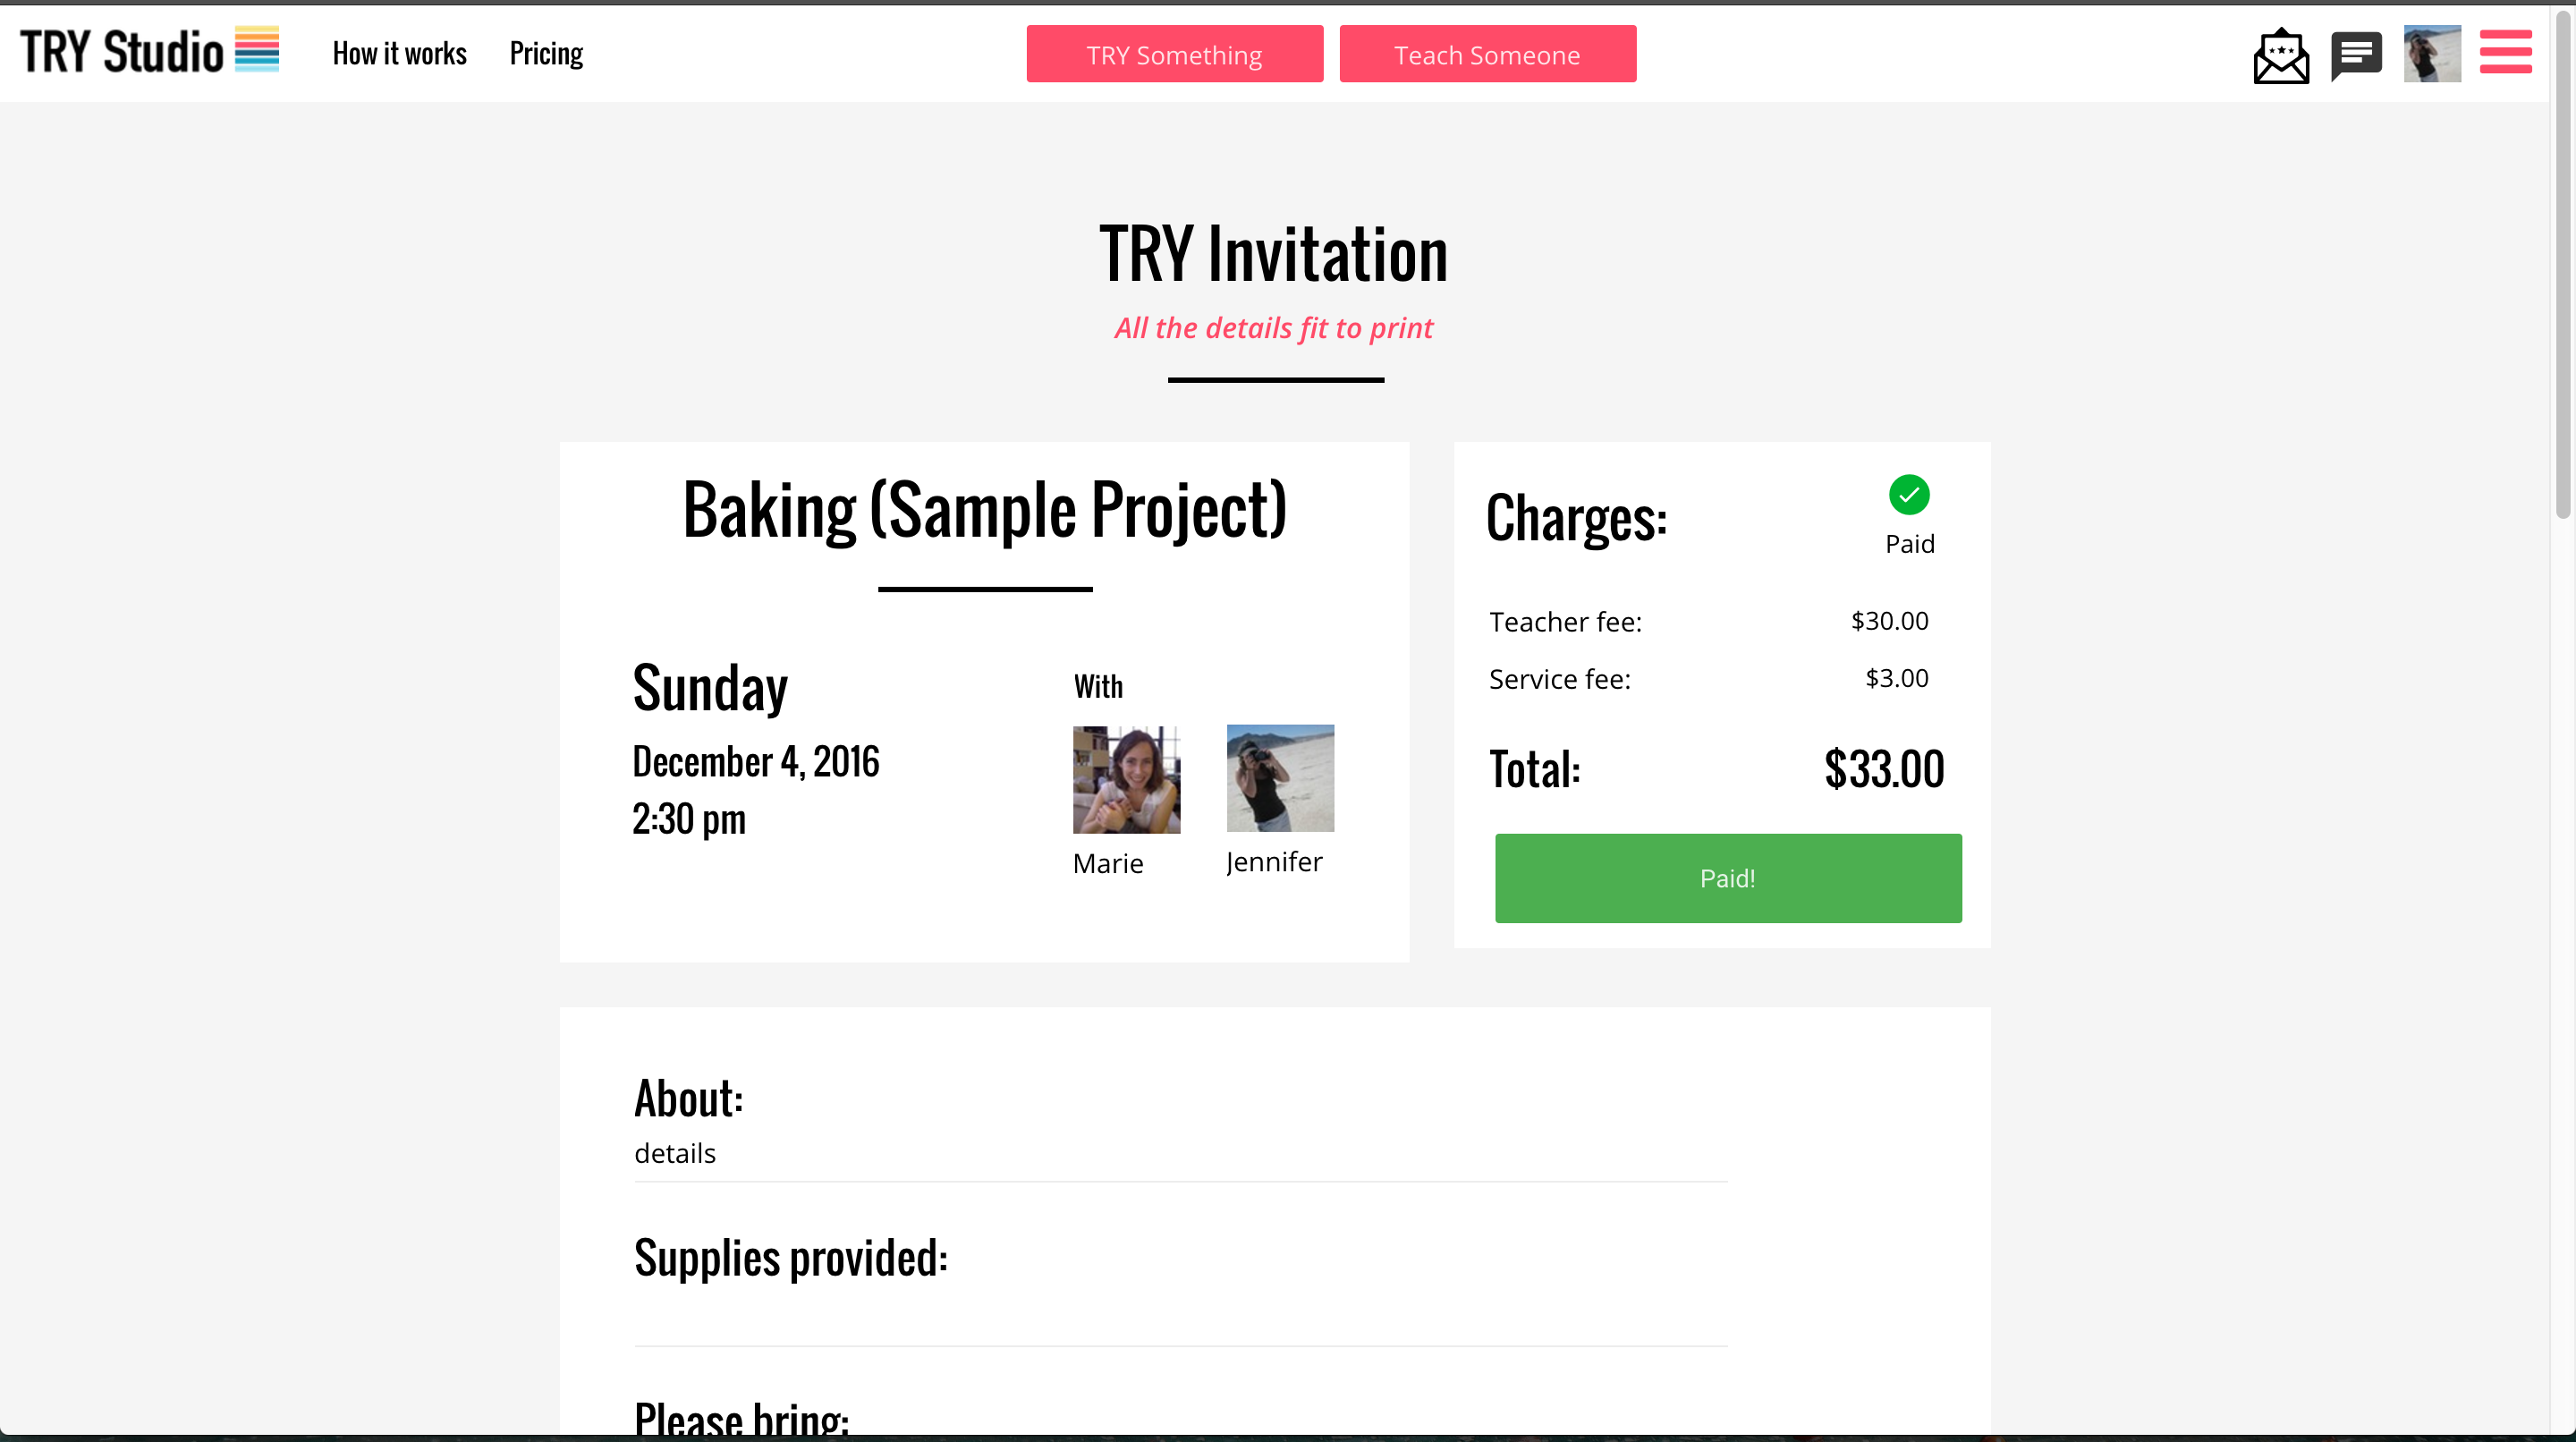The width and height of the screenshot is (2576, 1442).
Task: Click the Teacher fee amount $30.00
Action: point(1888,620)
